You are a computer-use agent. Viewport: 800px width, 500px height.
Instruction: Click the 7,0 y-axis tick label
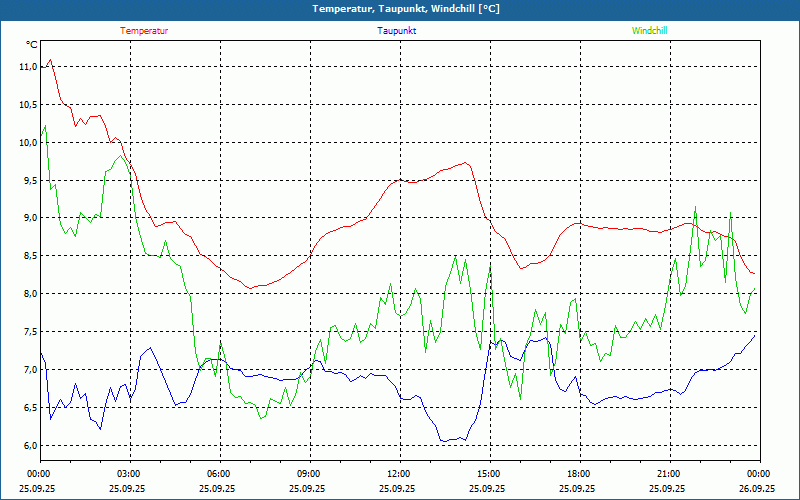(28, 370)
